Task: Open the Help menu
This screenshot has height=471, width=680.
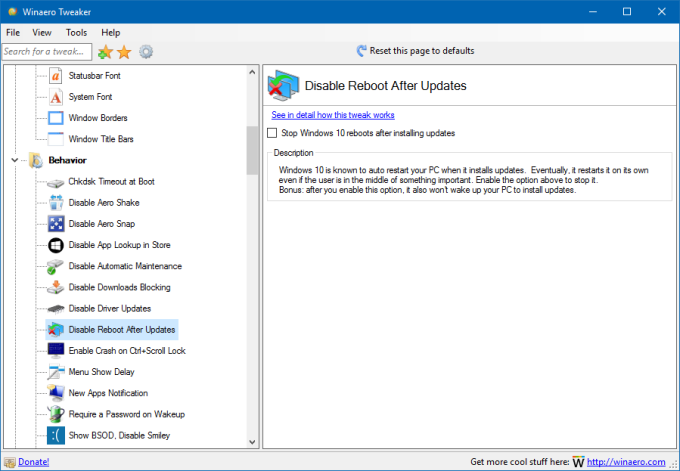Action: tap(111, 33)
